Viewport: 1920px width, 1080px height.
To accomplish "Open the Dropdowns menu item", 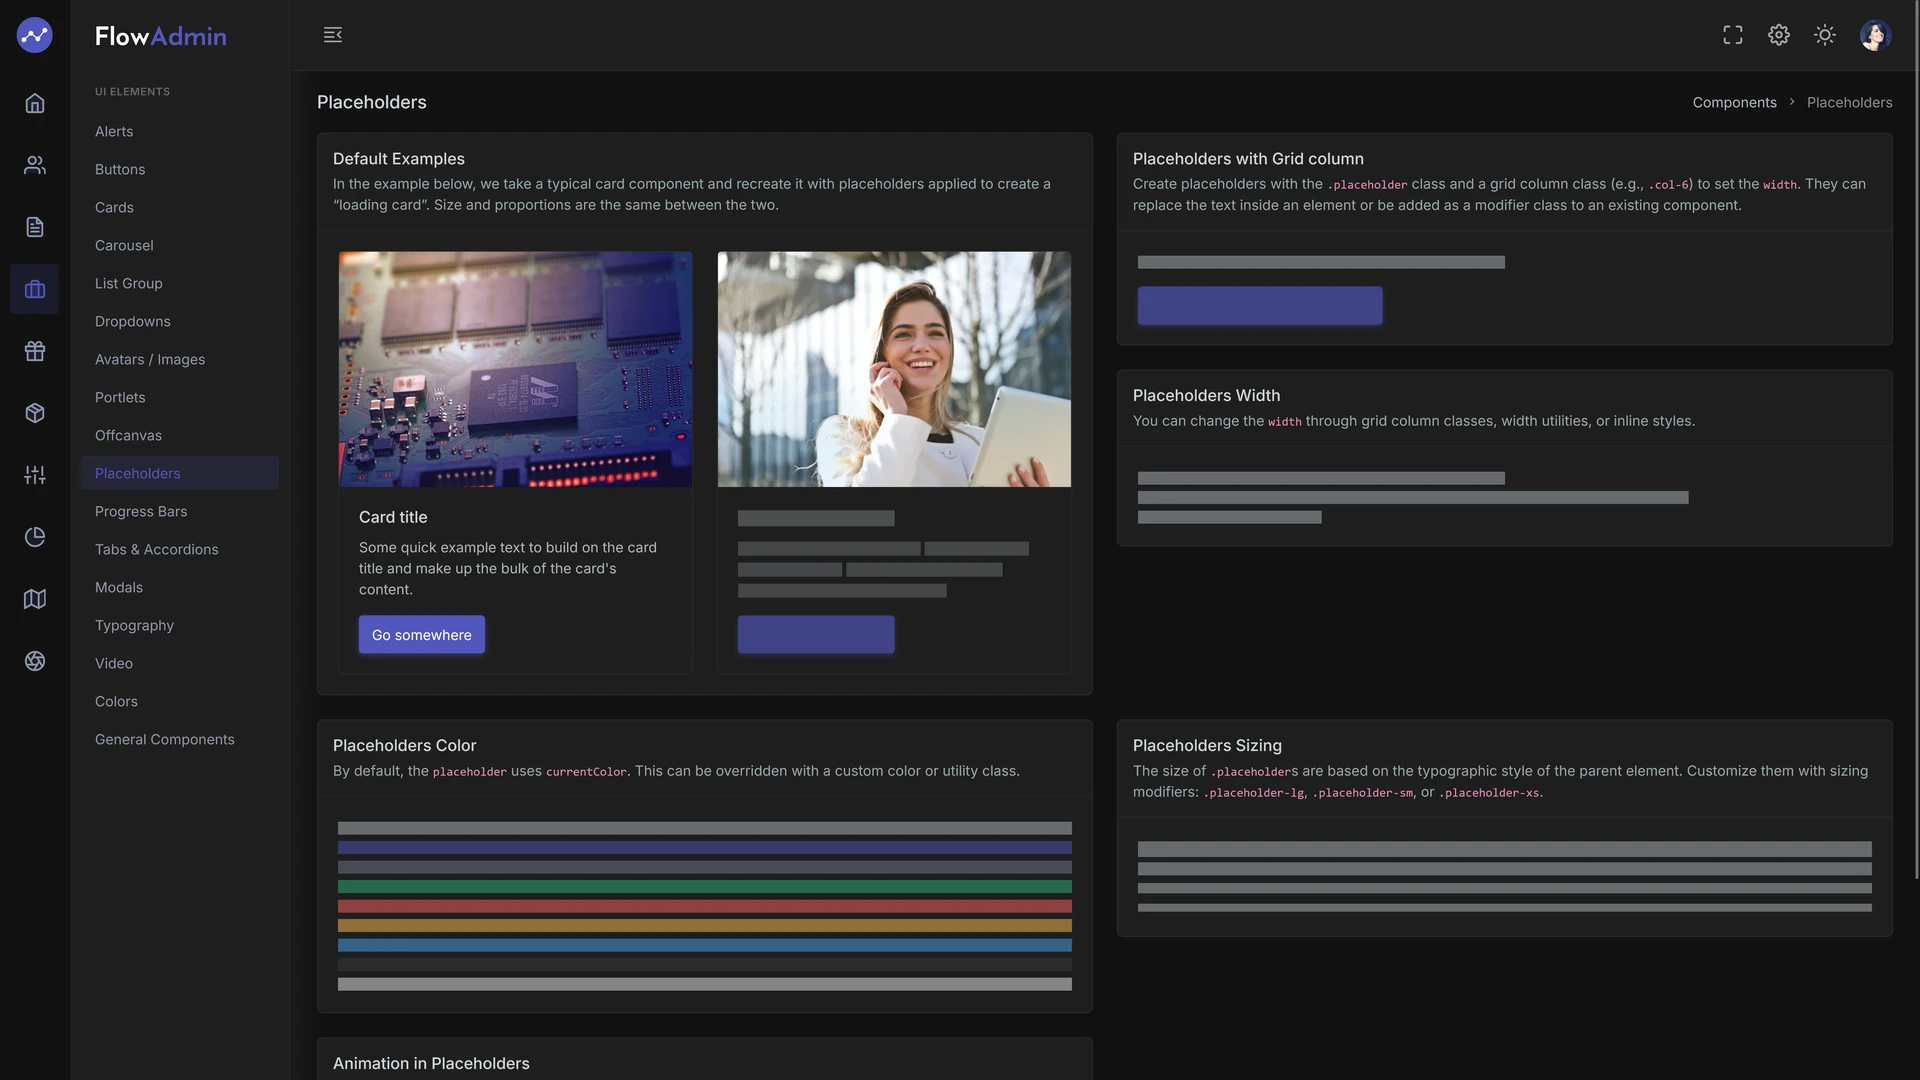I will click(x=133, y=321).
